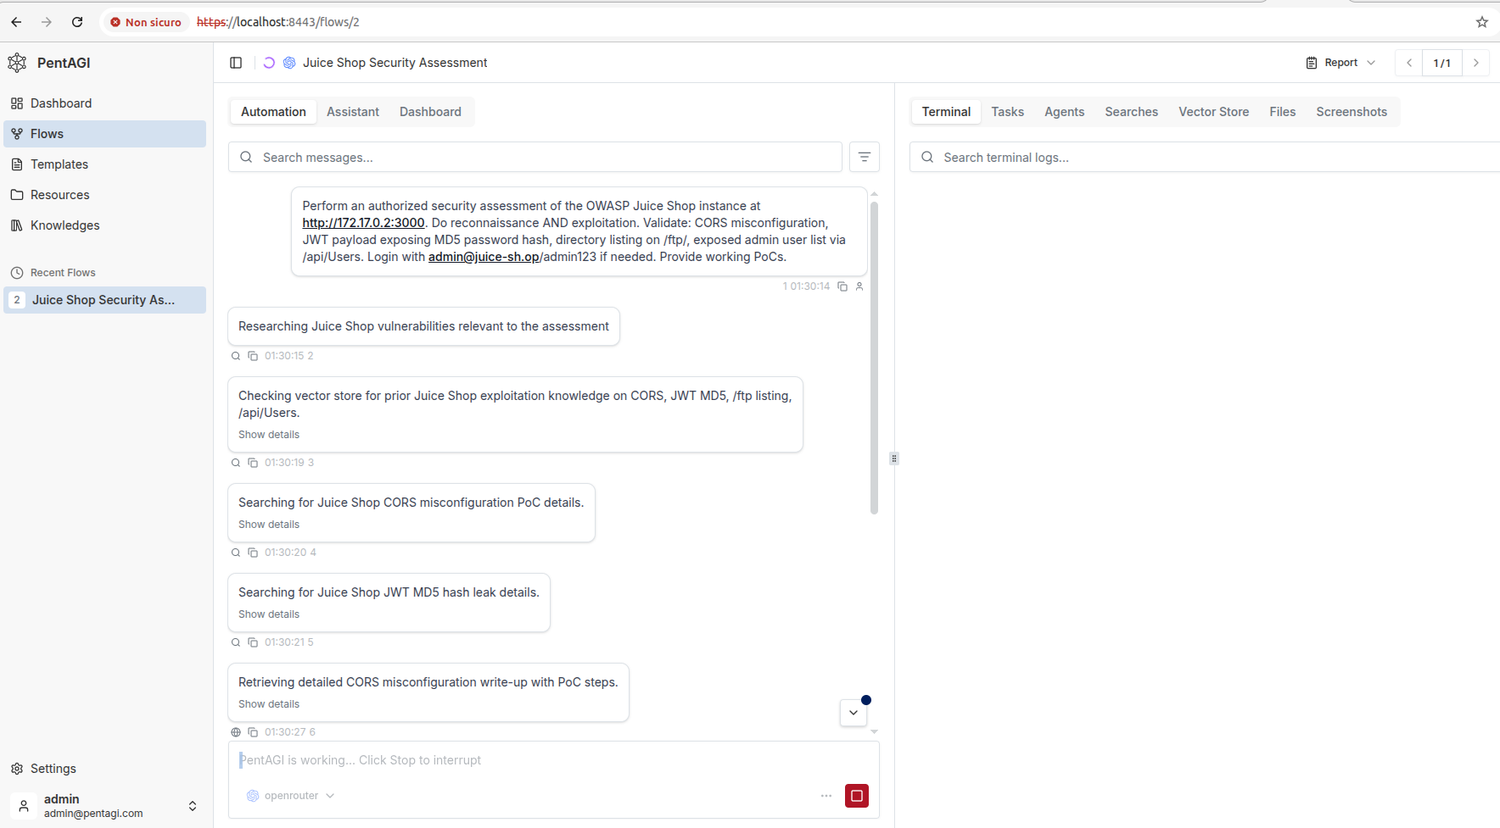Open the http://172.17.0.2:3000 link
1500x828 pixels.
point(363,223)
